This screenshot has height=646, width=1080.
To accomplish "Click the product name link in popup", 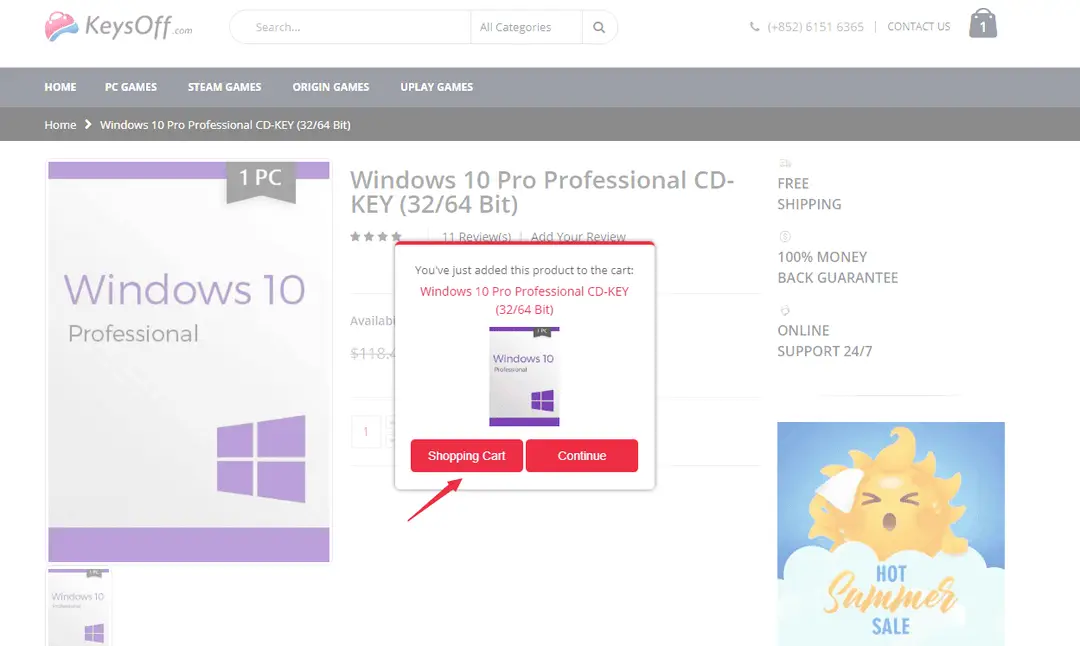I will click(x=524, y=300).
